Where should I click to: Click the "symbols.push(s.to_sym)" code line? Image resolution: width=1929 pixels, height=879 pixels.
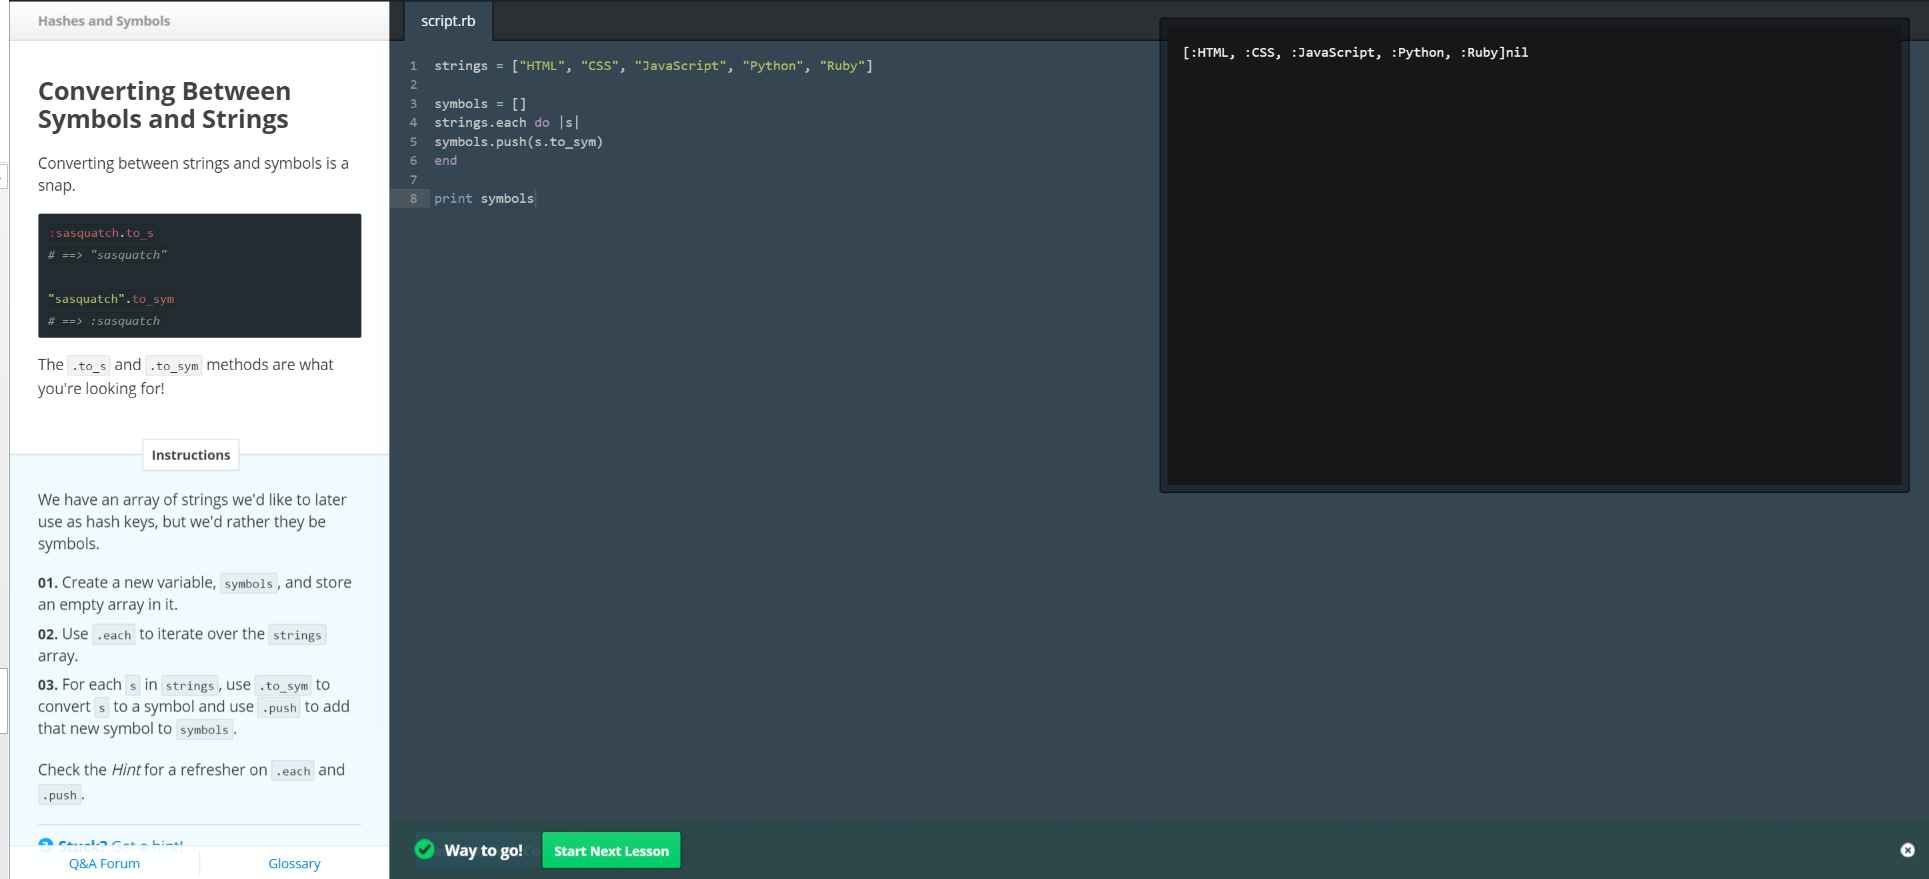tap(518, 142)
